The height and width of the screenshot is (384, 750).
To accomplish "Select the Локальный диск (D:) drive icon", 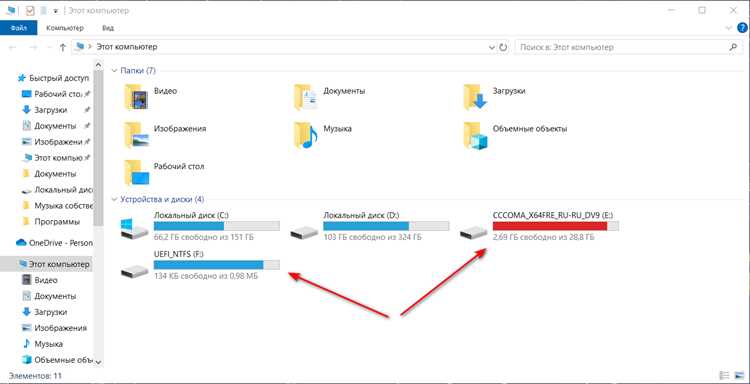I will click(304, 232).
